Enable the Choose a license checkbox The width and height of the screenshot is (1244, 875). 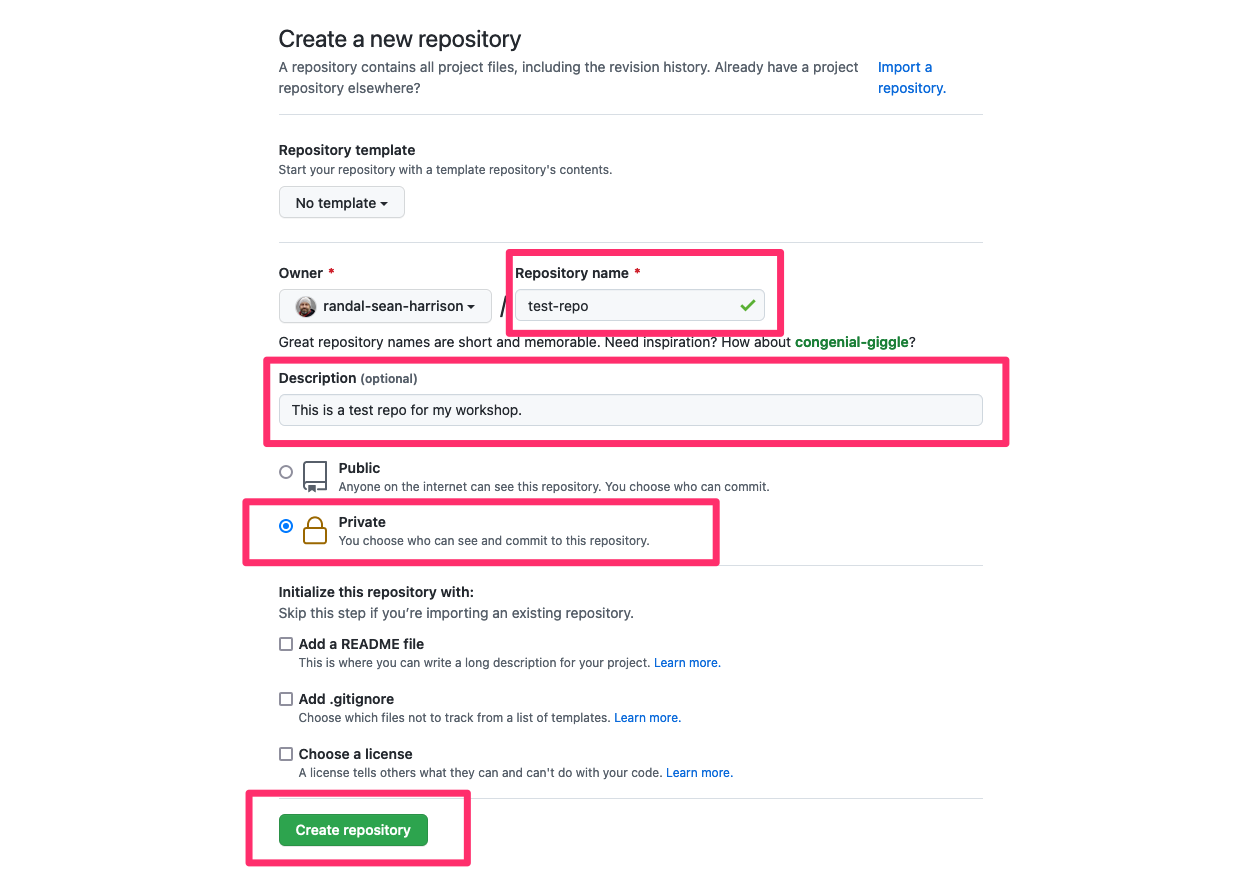click(286, 753)
